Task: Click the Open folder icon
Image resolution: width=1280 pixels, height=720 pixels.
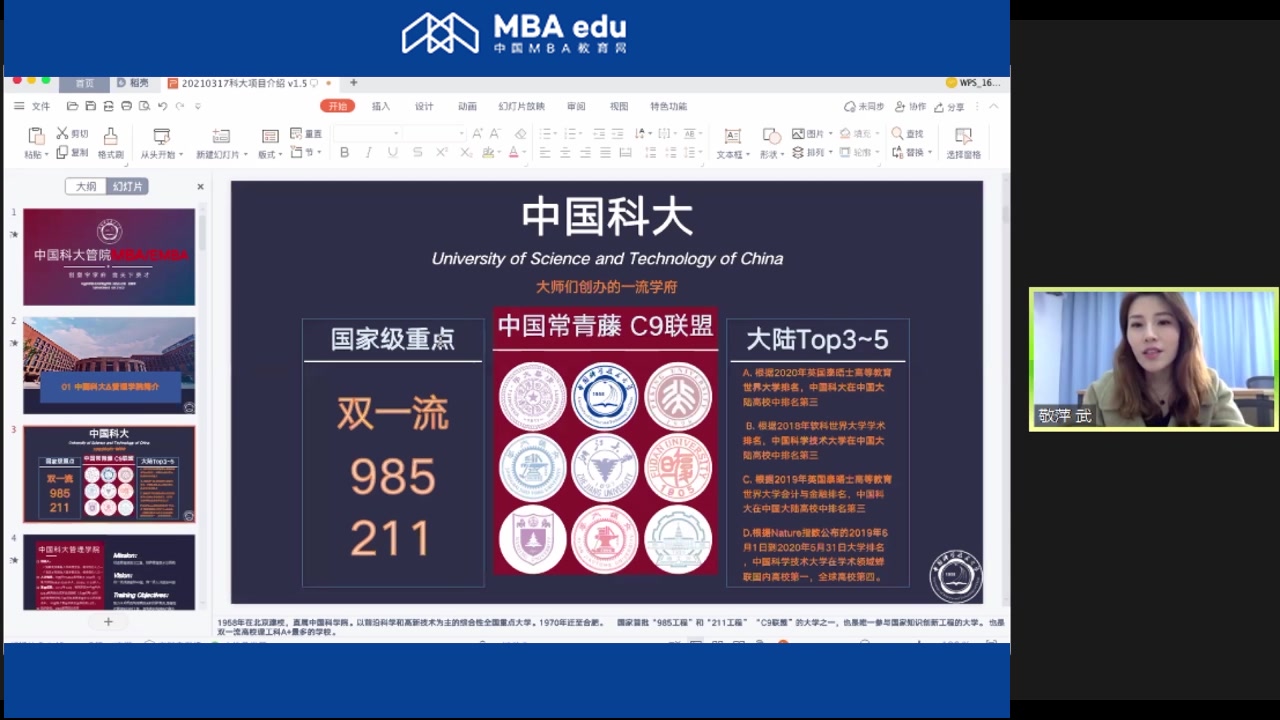Action: point(72,106)
